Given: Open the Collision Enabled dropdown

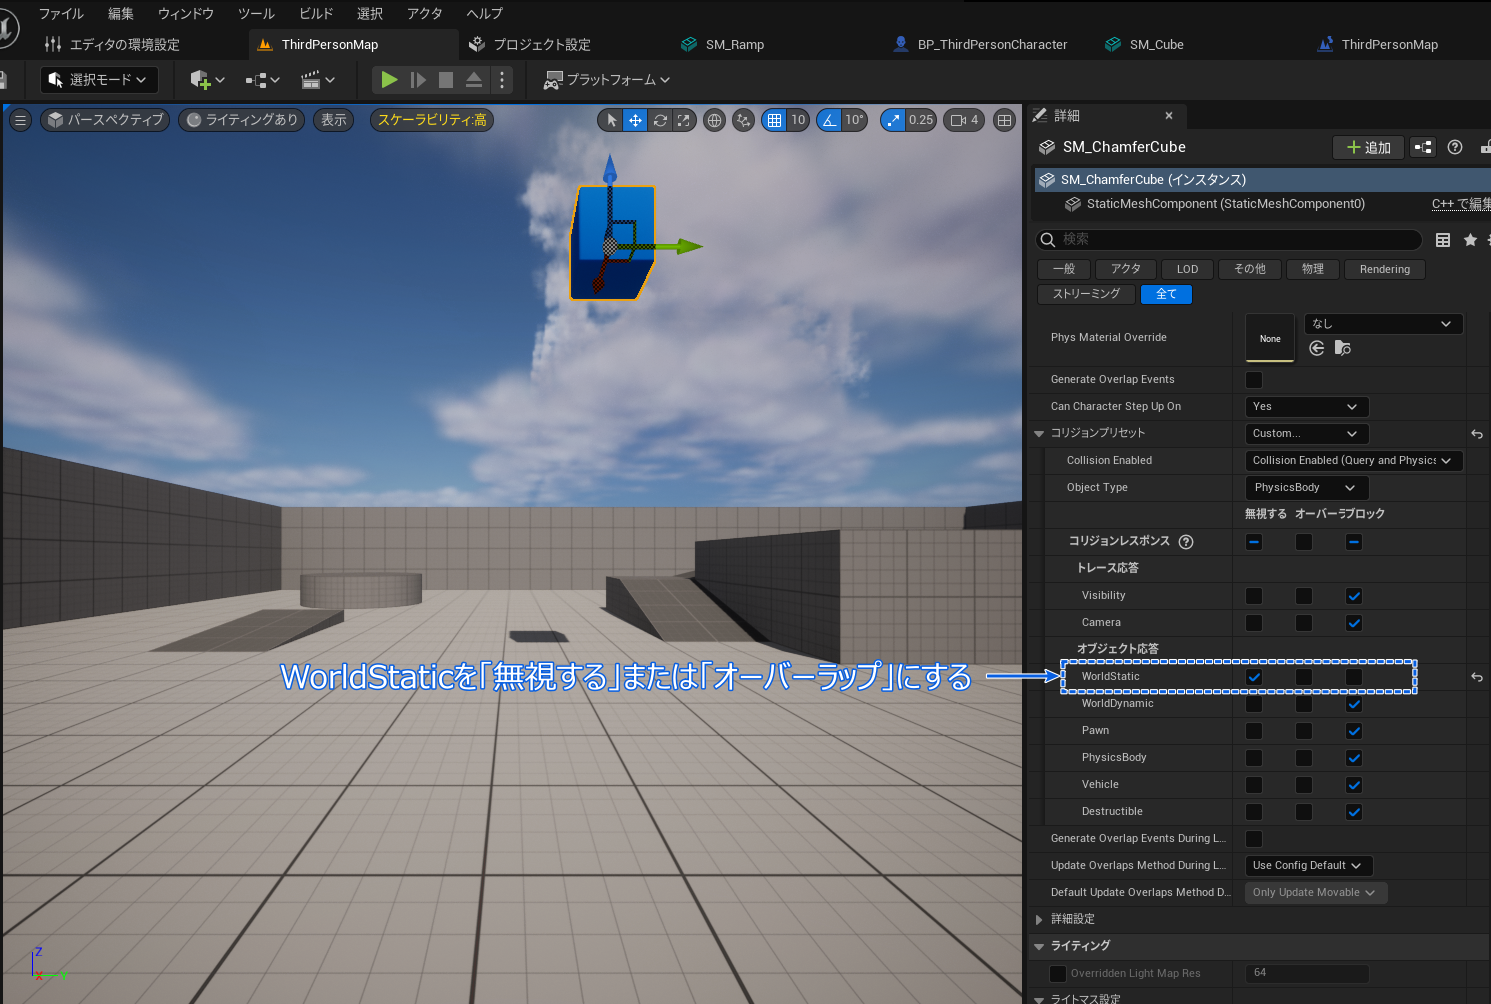Looking at the screenshot, I should point(1354,460).
